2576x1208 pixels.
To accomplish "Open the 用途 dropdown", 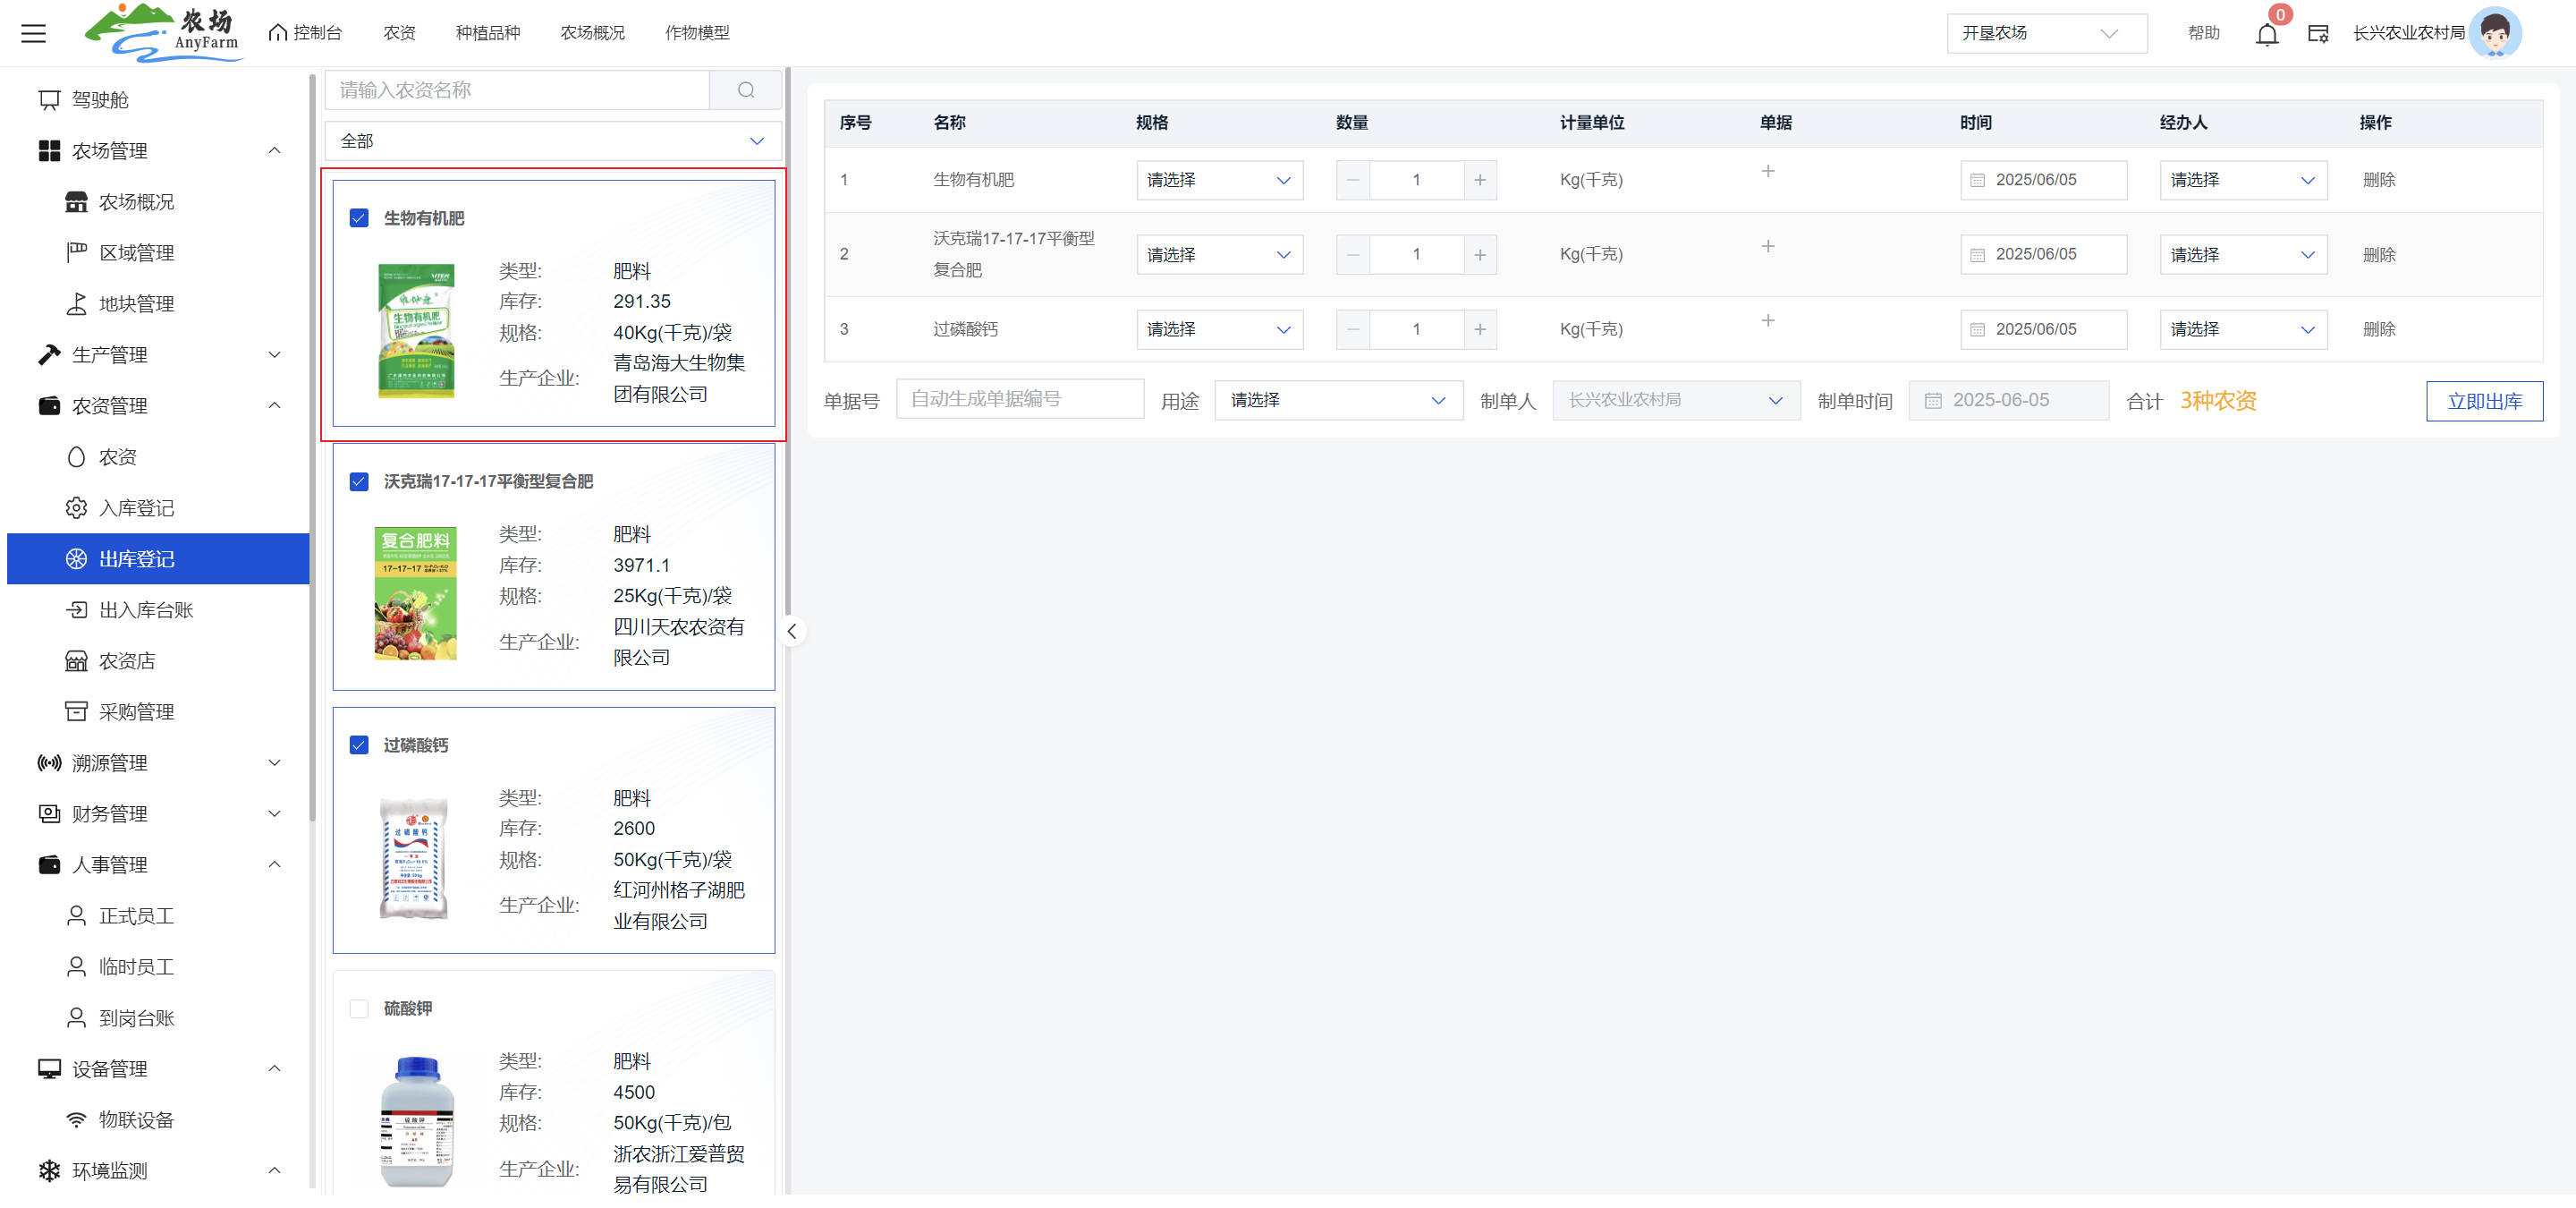I will coord(1337,400).
